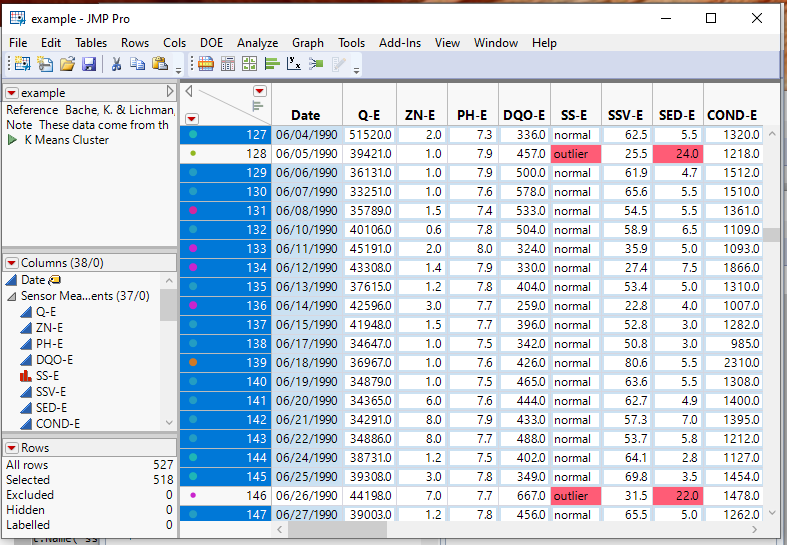Open Fit Y by X toolbar icon
This screenshot has width=787, height=545.
click(293, 64)
